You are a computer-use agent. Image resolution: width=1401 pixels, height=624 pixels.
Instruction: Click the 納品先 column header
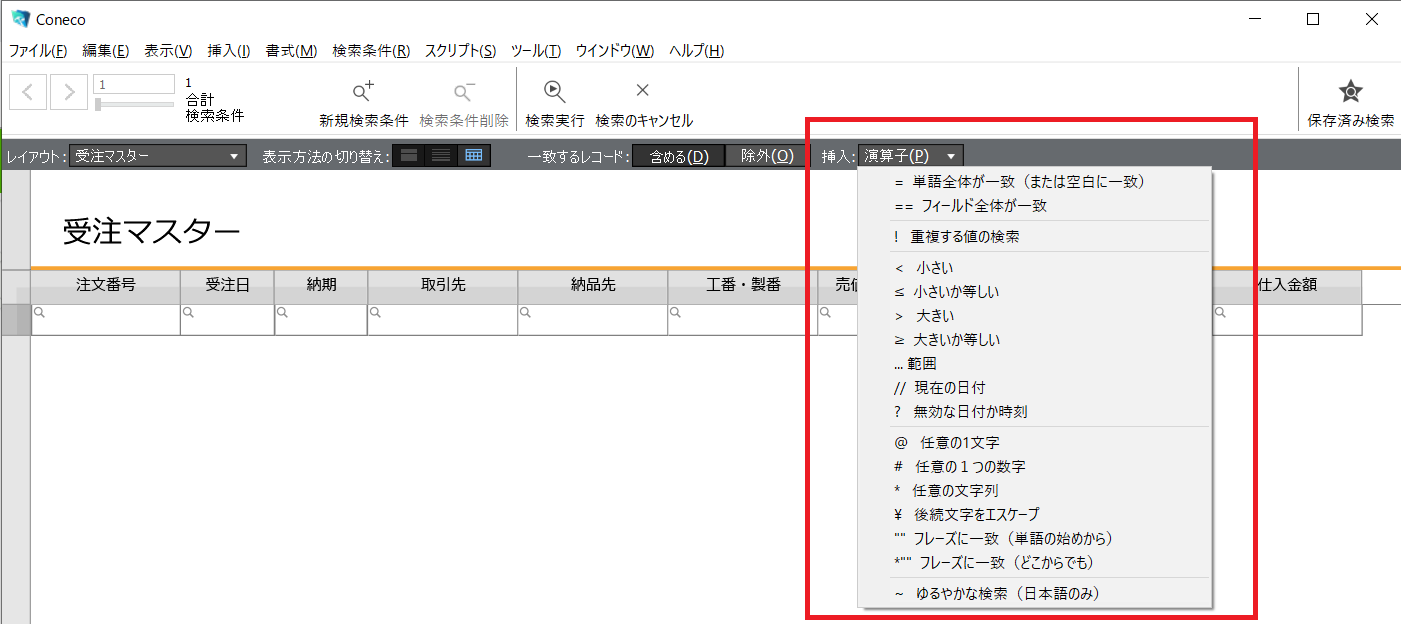click(593, 285)
